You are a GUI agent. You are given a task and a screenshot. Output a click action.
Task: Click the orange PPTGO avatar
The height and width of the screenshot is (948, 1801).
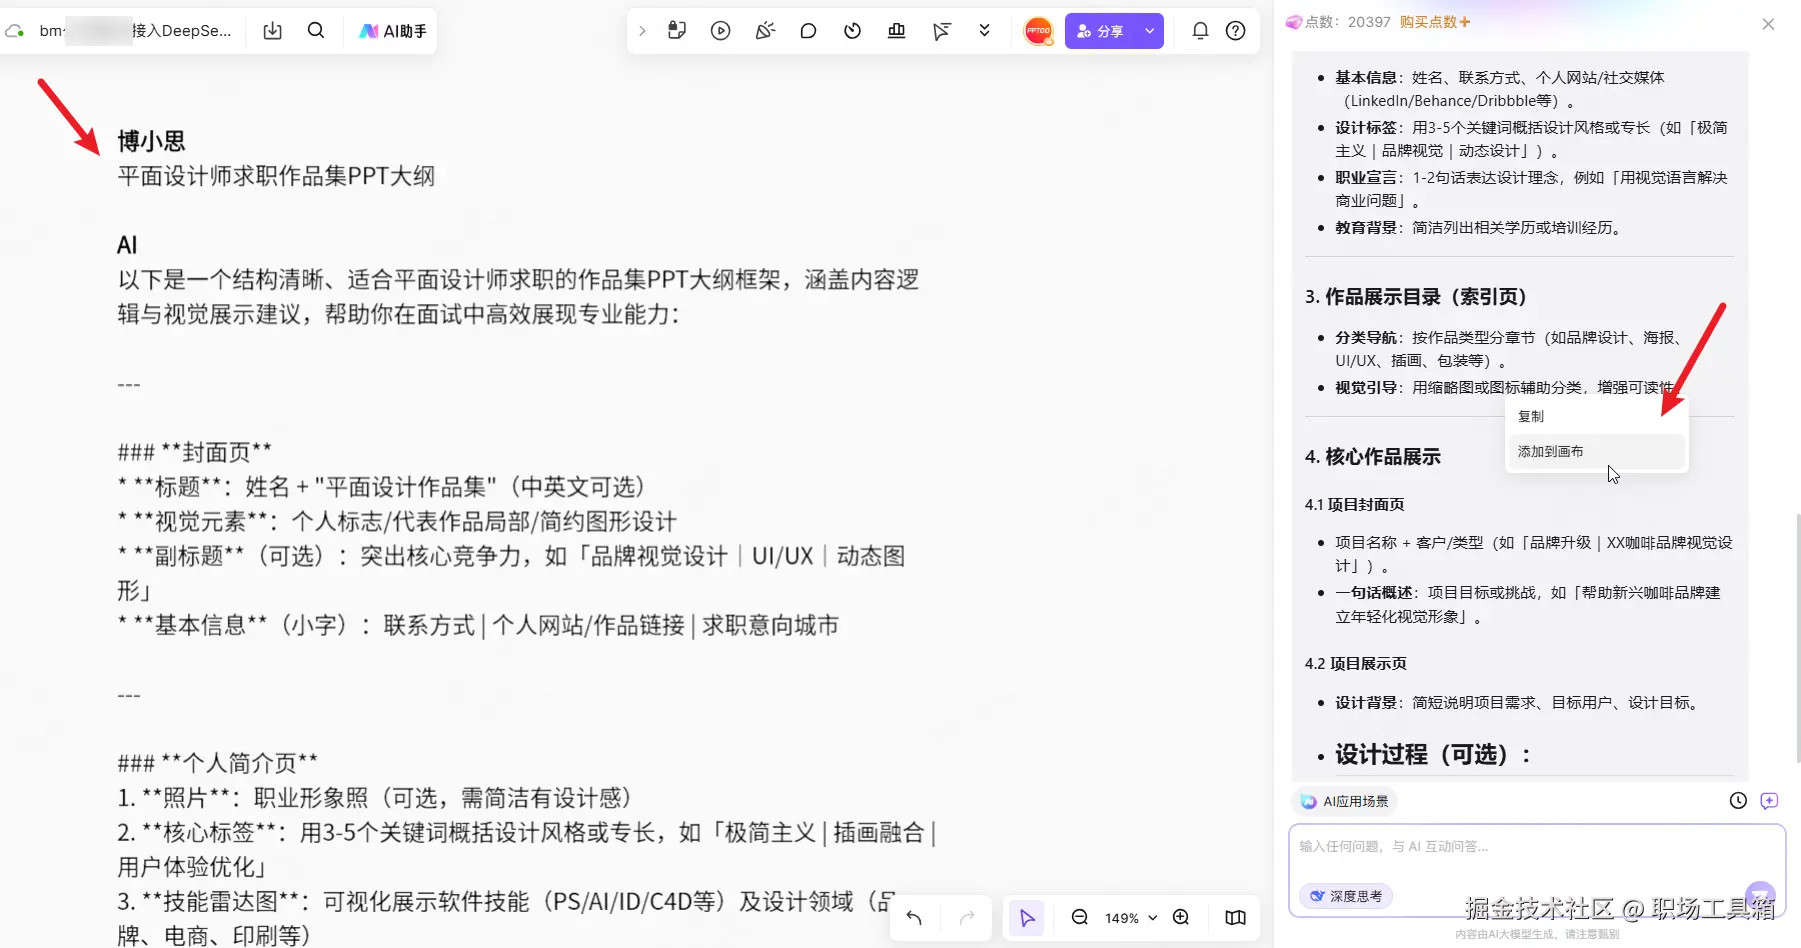point(1039,31)
